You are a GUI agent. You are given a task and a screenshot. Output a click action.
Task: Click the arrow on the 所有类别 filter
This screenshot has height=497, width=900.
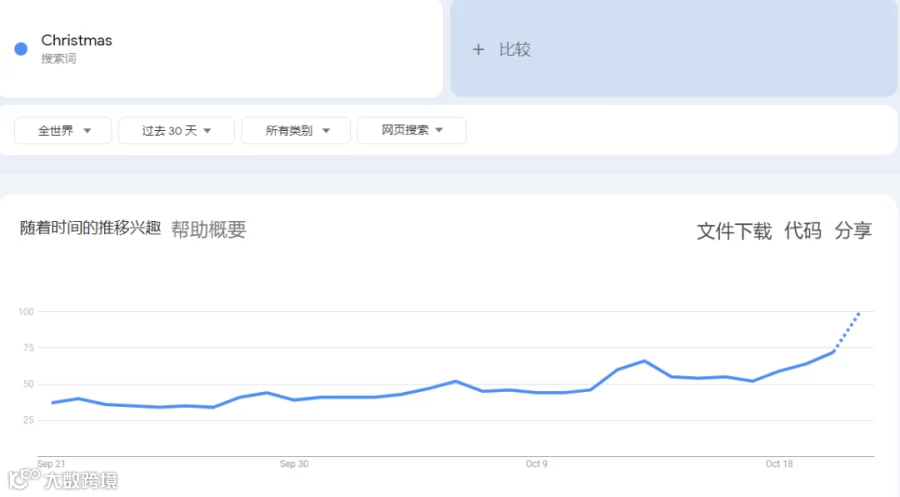click(326, 131)
